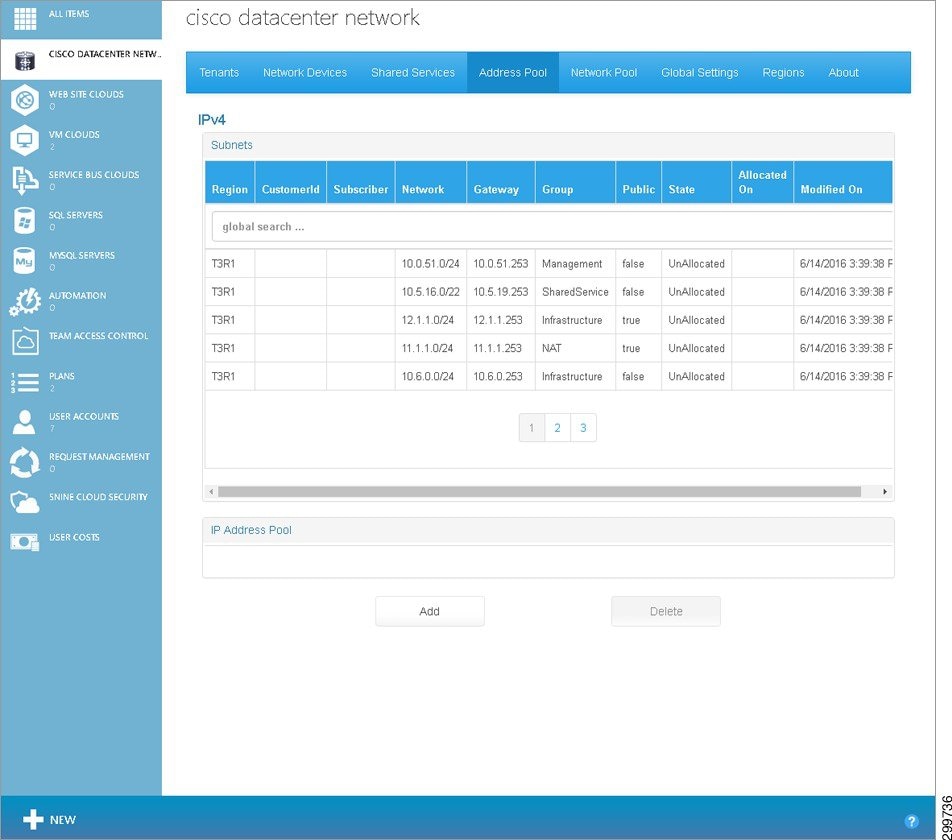Switch to the Network Devices tab
This screenshot has height=840, width=952.
tap(305, 72)
